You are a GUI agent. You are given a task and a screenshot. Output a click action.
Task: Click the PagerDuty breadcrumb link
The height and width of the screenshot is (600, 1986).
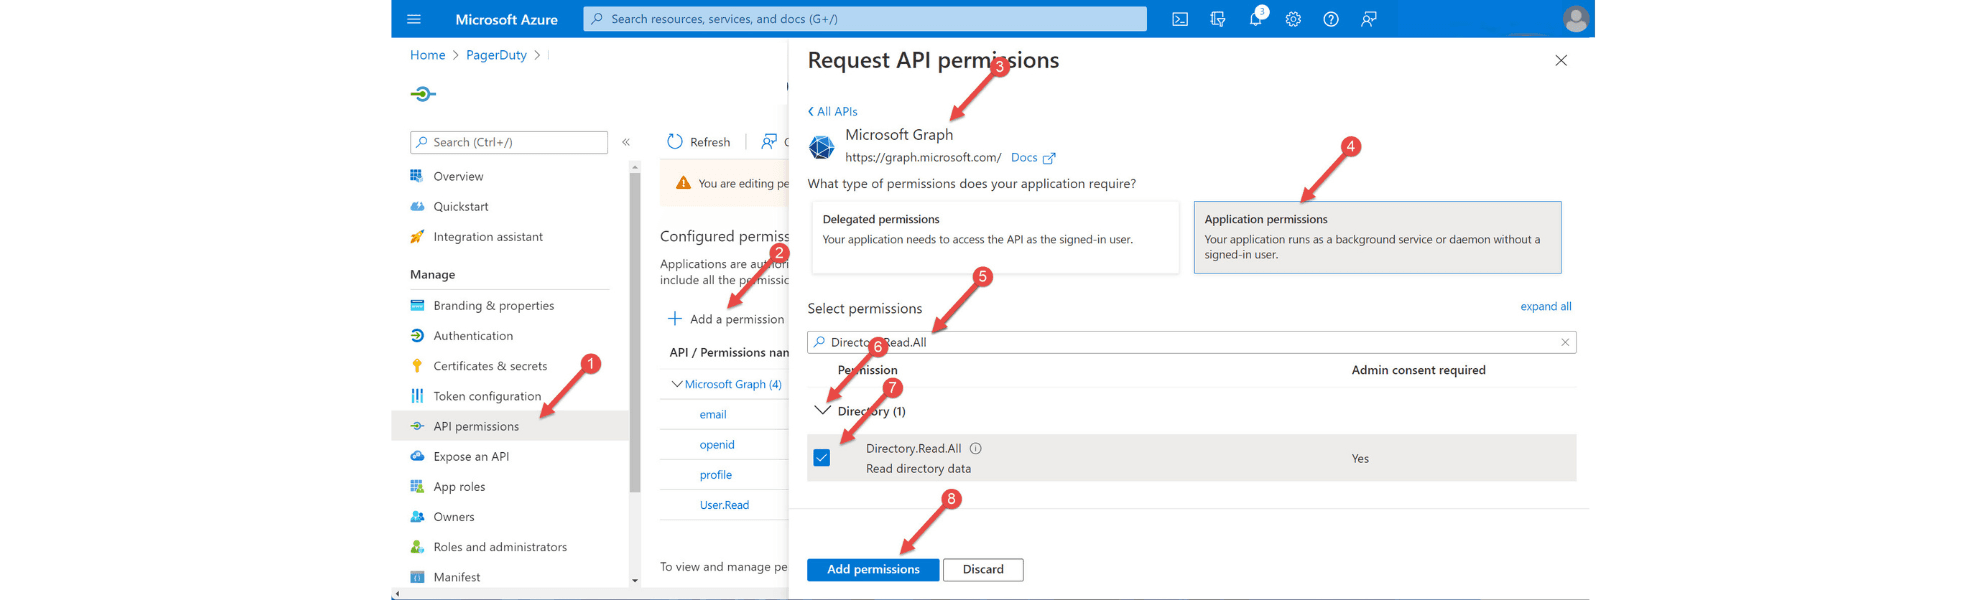tap(496, 55)
